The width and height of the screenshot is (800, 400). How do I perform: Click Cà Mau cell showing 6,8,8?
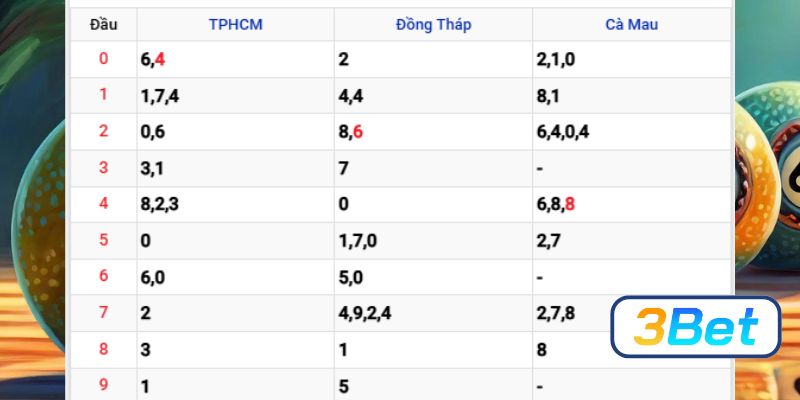coord(556,205)
